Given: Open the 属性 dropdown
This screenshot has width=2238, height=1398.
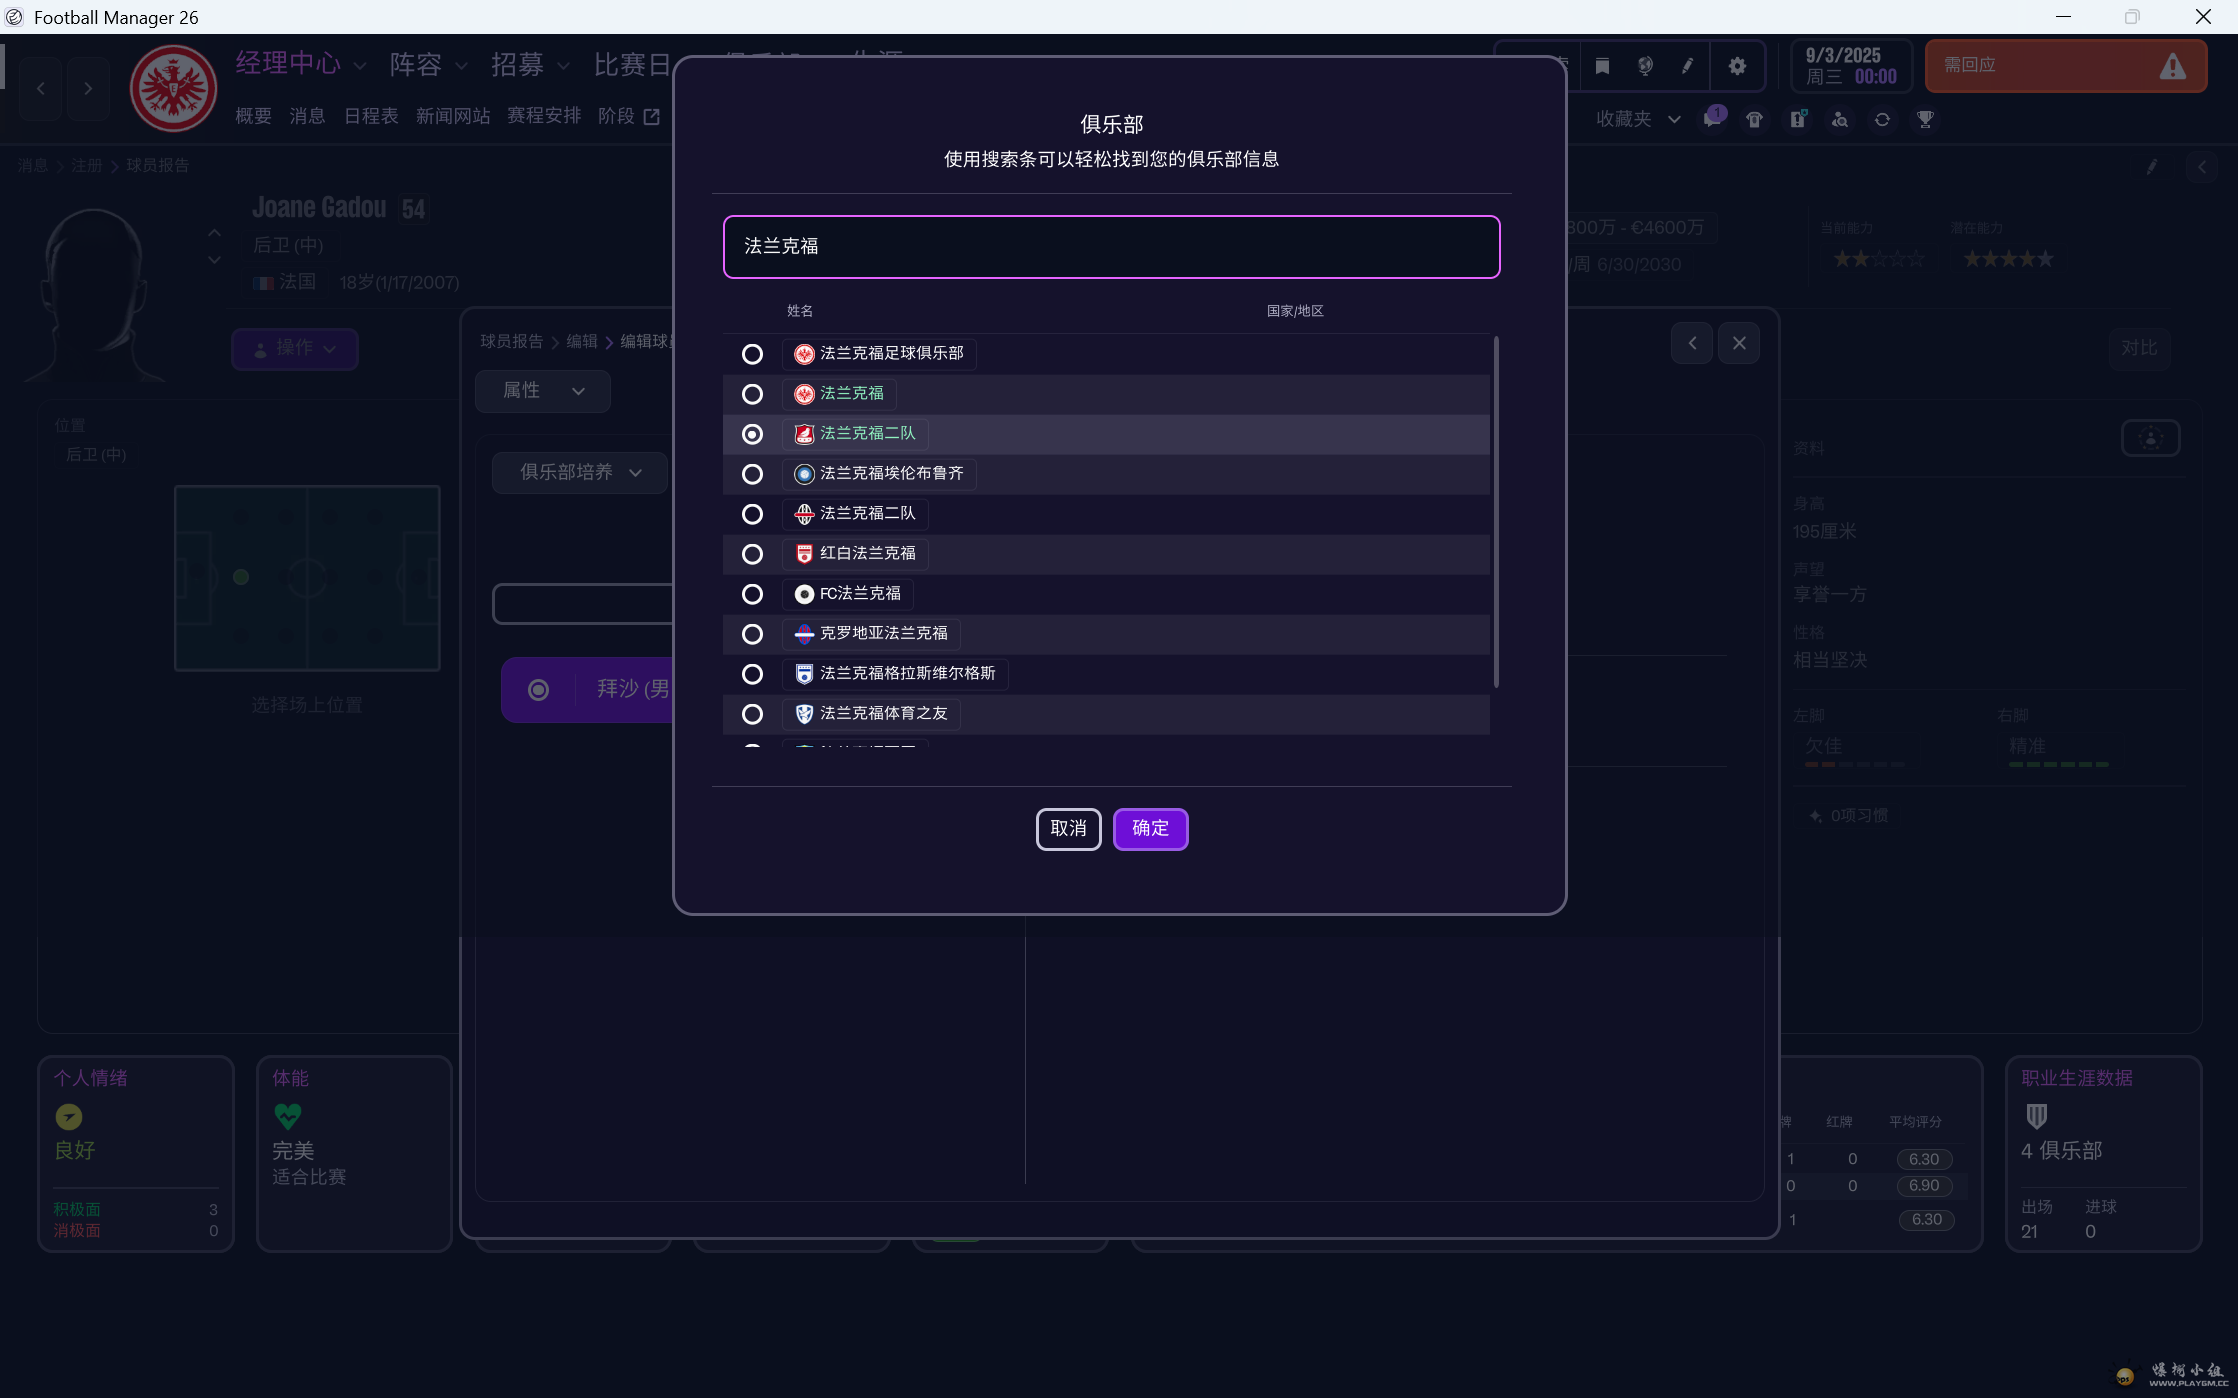Looking at the screenshot, I should pos(542,391).
